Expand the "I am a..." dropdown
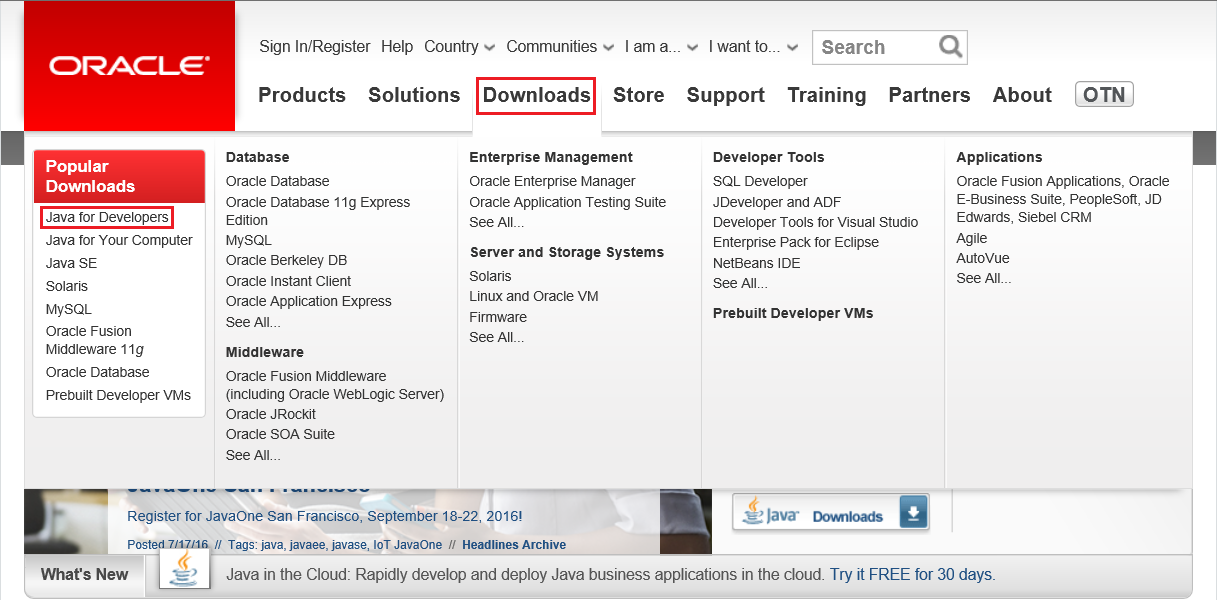 coord(661,46)
